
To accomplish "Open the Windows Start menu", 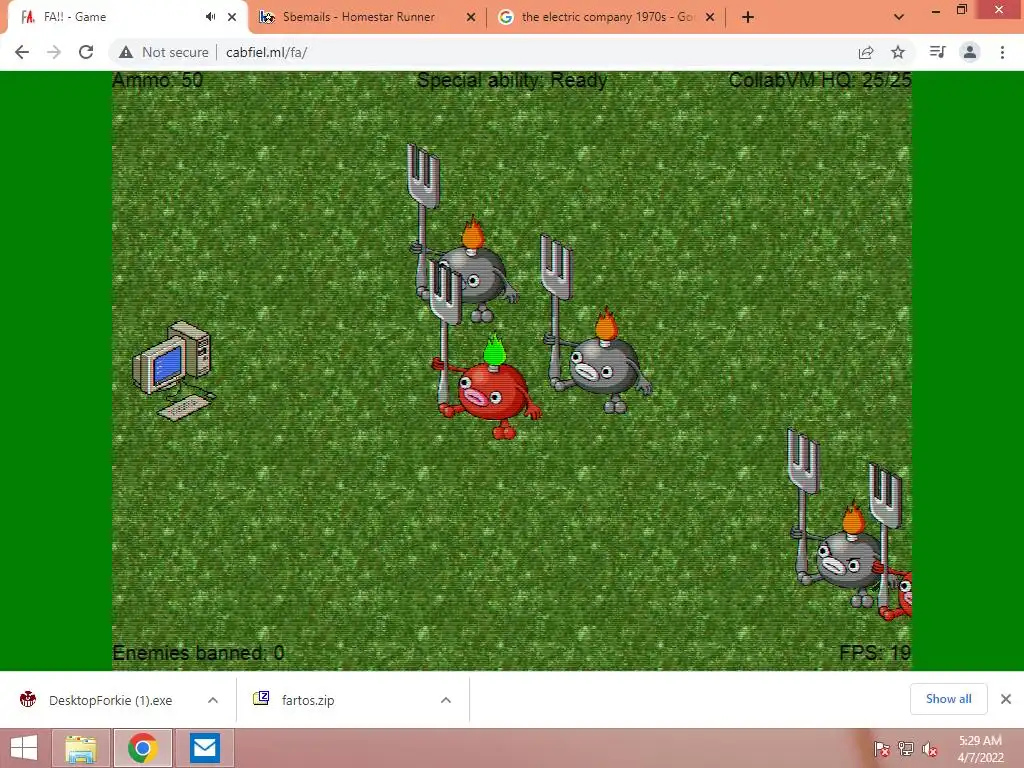I will [24, 748].
